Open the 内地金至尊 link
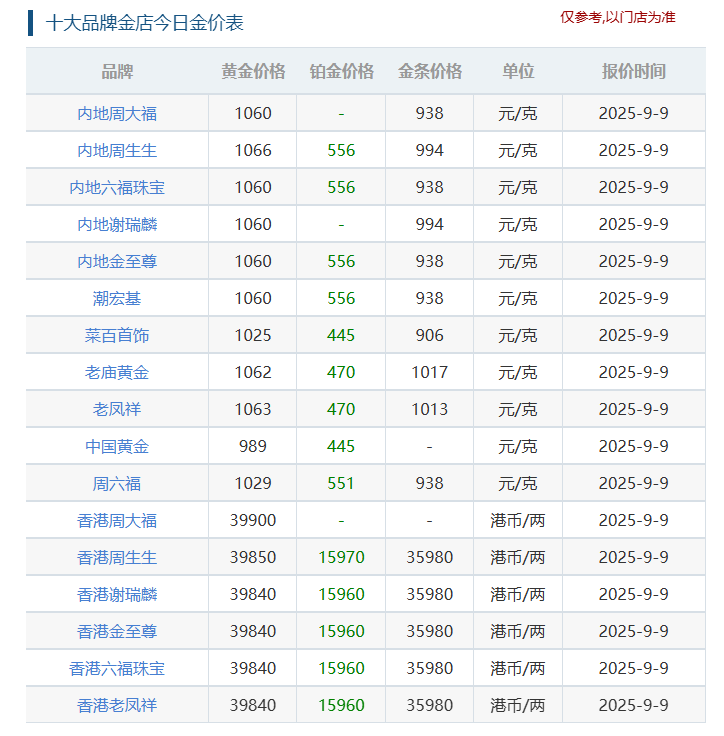 [117, 262]
